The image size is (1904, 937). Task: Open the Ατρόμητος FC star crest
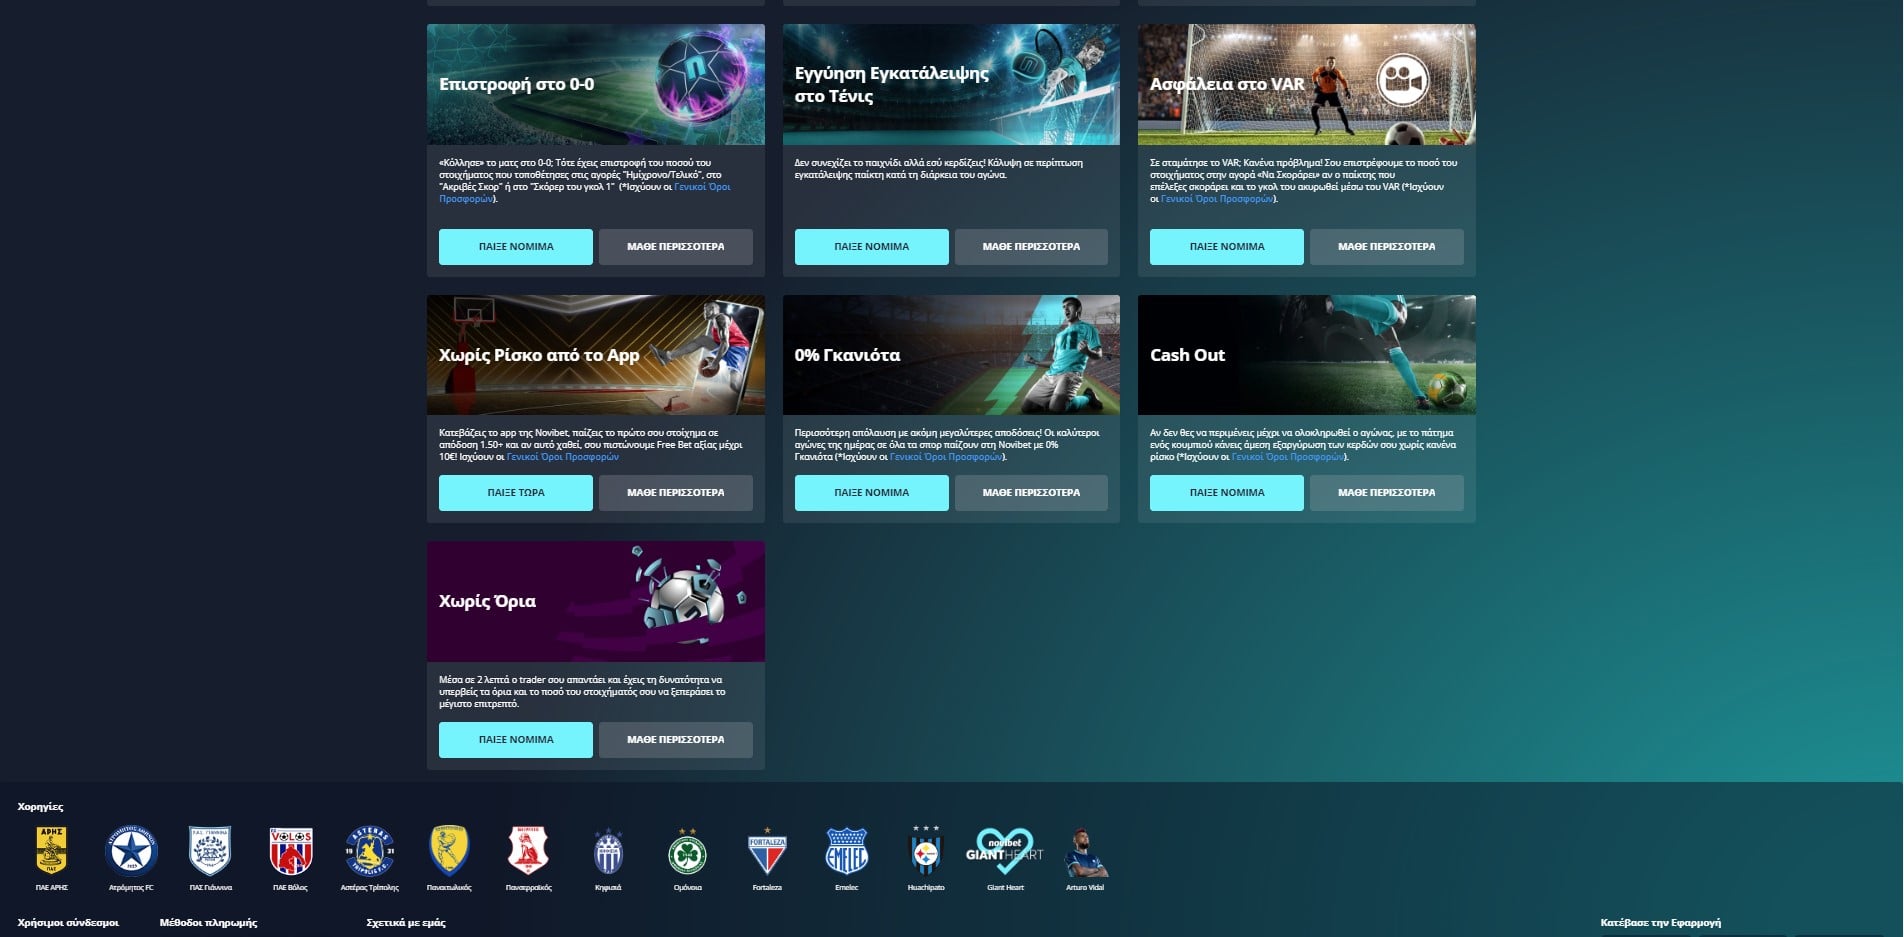coord(131,851)
